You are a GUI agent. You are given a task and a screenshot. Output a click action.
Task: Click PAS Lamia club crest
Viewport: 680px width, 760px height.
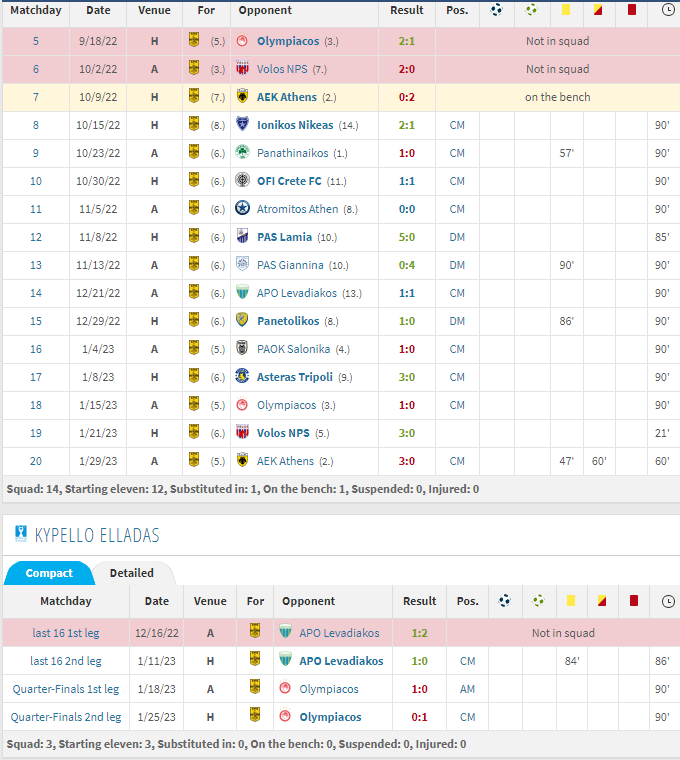[242, 236]
